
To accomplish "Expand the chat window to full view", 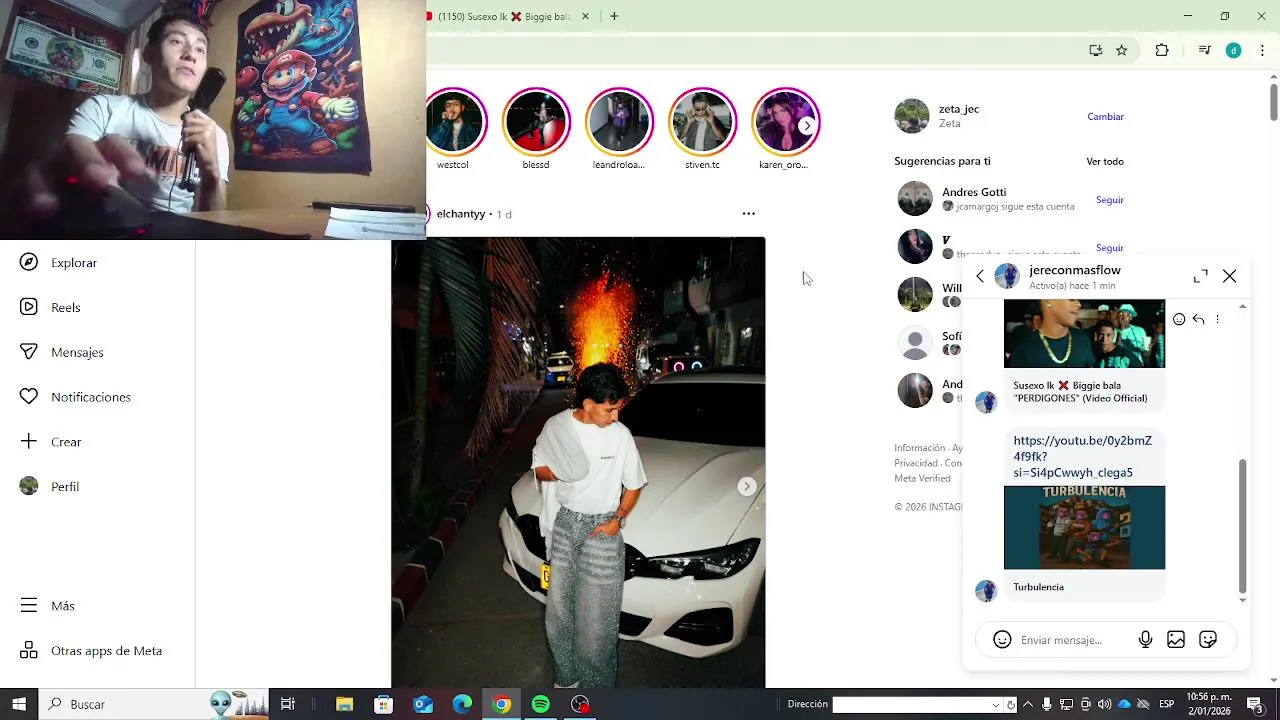I will [x=1200, y=277].
